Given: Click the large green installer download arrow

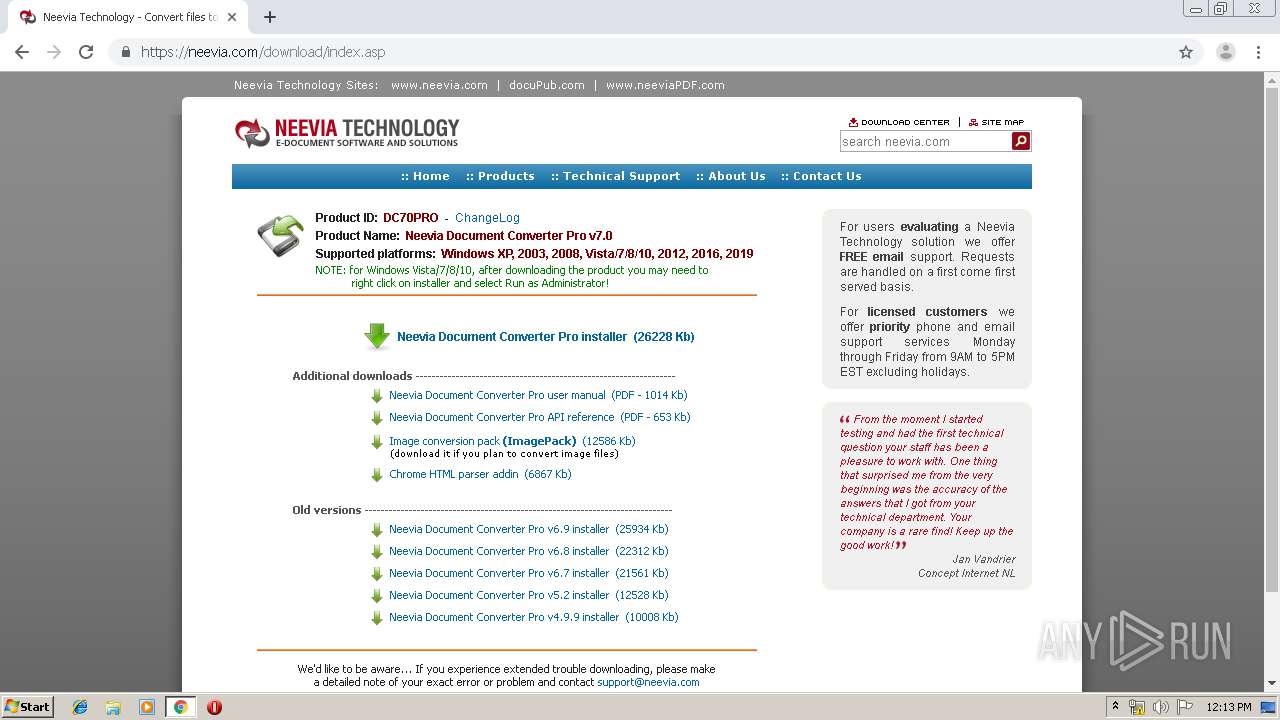Looking at the screenshot, I should tap(377, 336).
